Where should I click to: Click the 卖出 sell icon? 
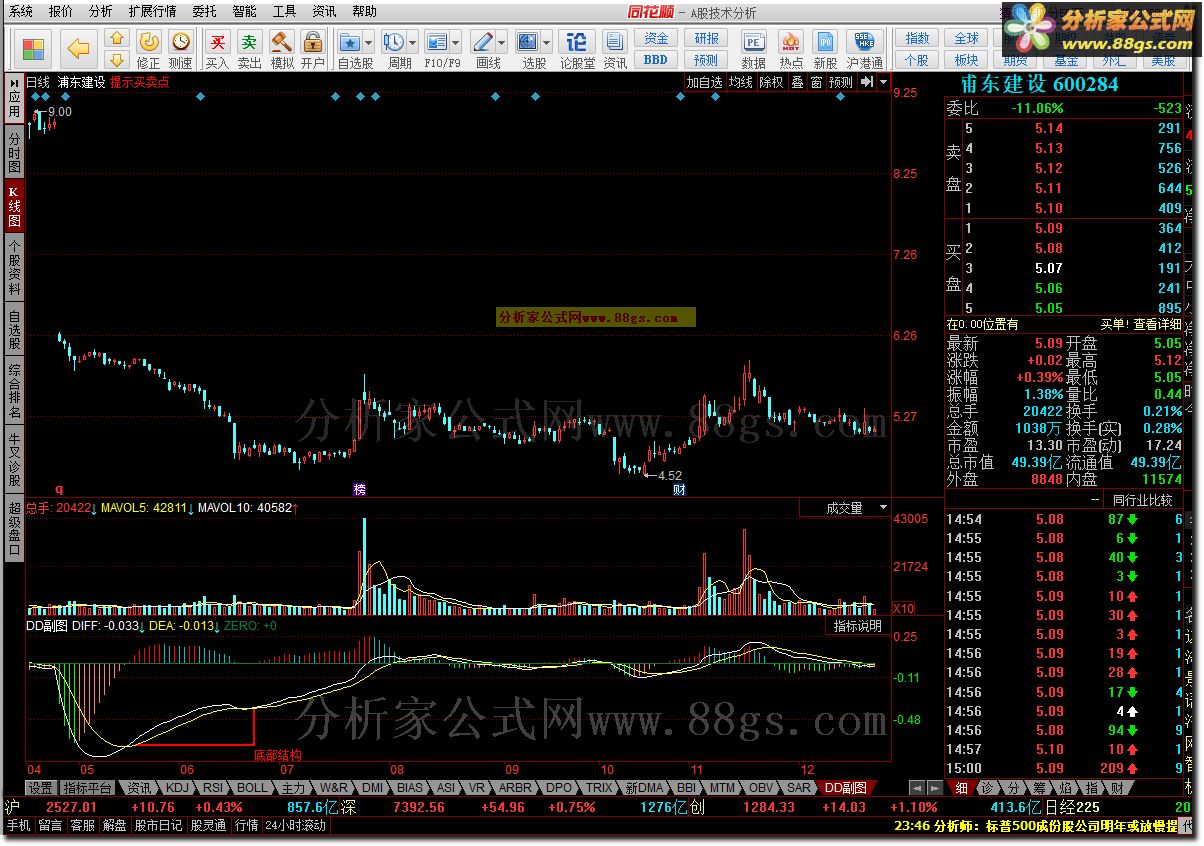pyautogui.click(x=249, y=48)
